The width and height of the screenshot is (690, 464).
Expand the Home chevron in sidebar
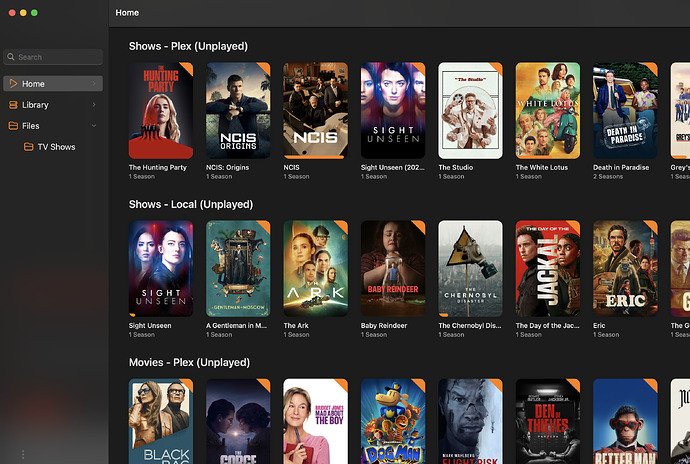[x=94, y=84]
